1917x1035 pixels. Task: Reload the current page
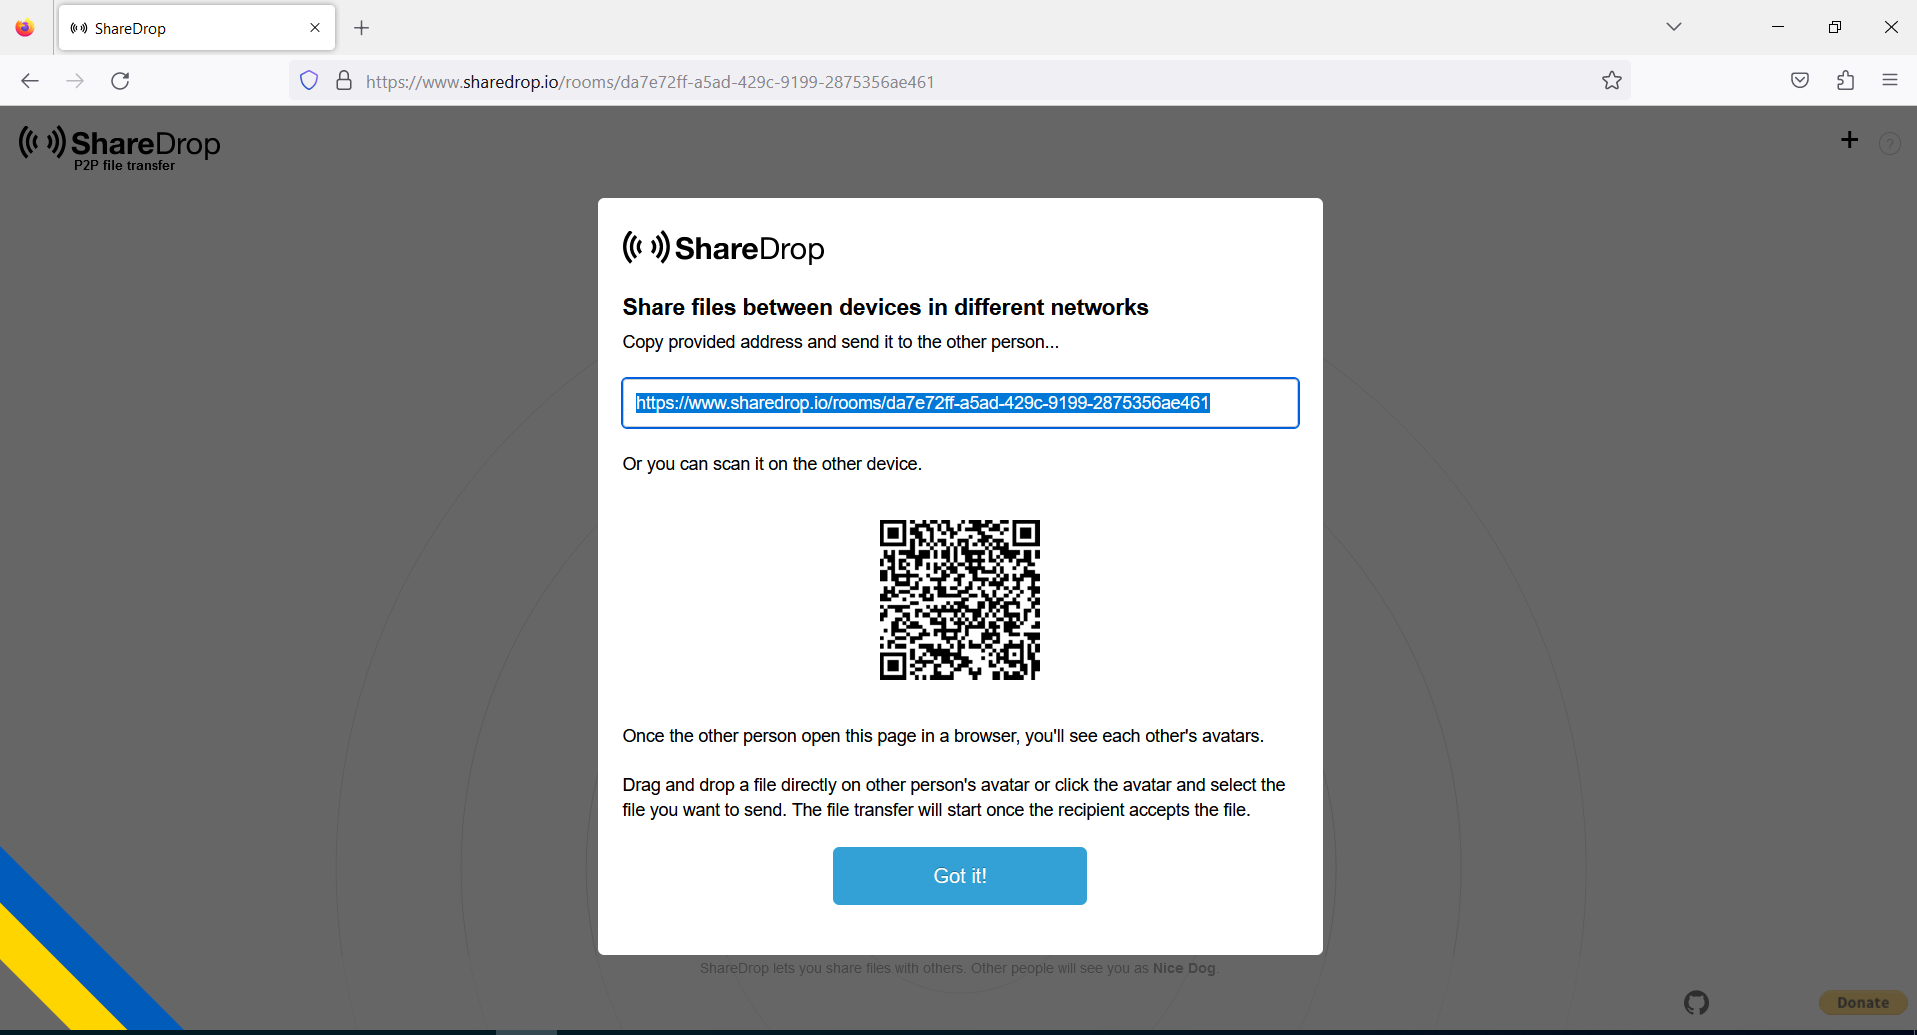tap(120, 81)
